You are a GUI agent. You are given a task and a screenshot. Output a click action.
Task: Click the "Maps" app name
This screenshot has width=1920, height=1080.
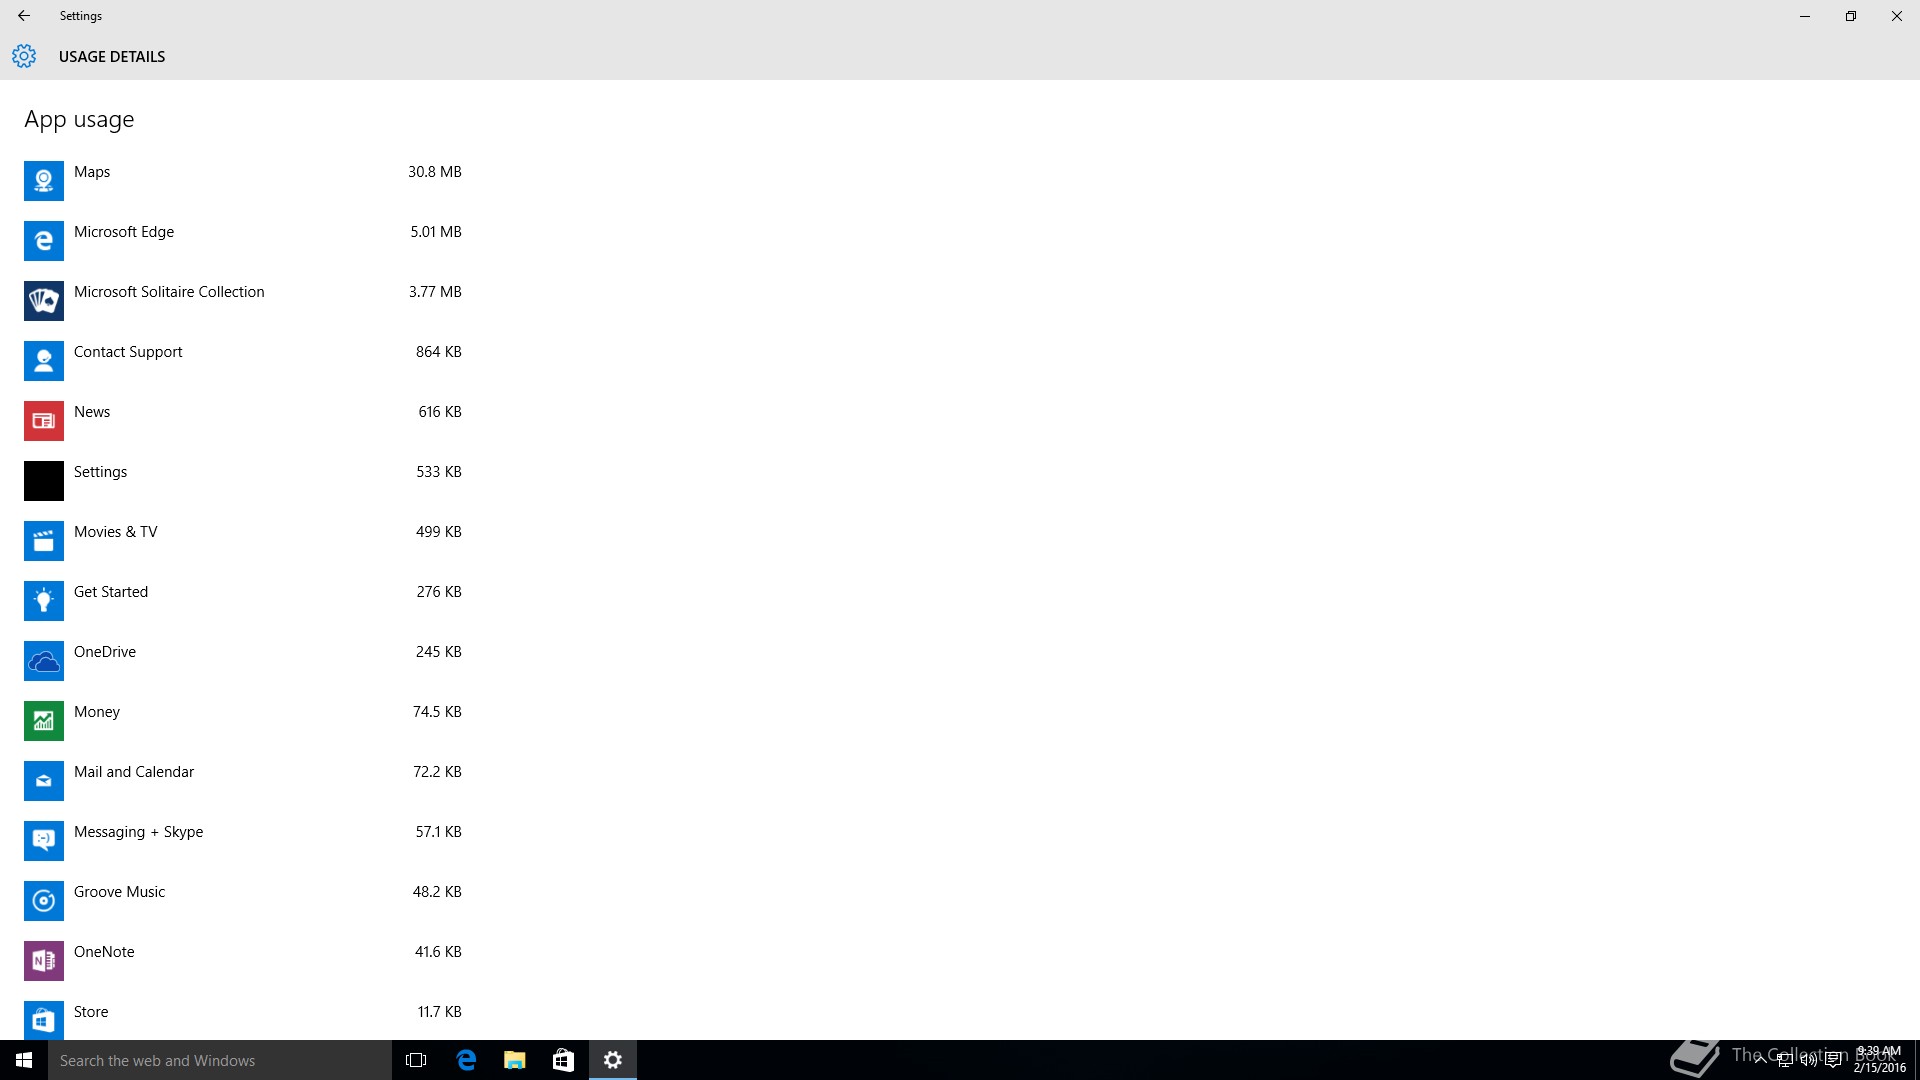coord(92,172)
